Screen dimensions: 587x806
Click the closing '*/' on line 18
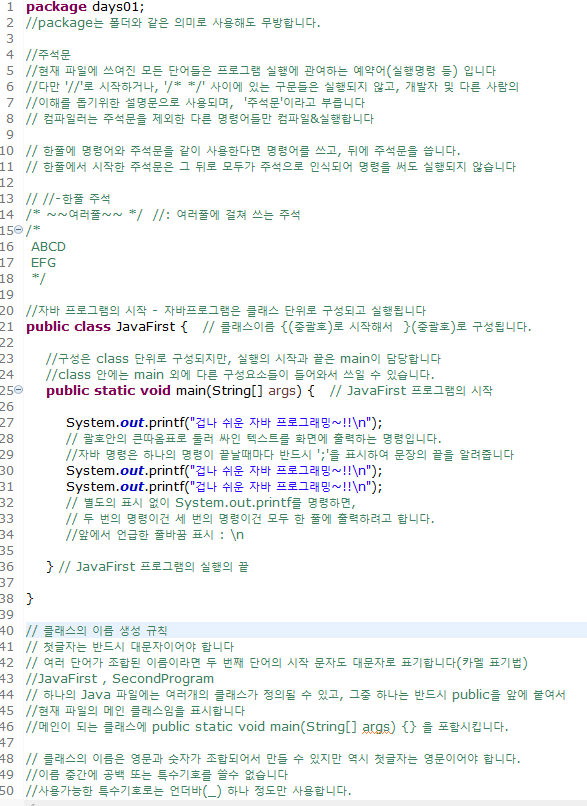(x=39, y=279)
